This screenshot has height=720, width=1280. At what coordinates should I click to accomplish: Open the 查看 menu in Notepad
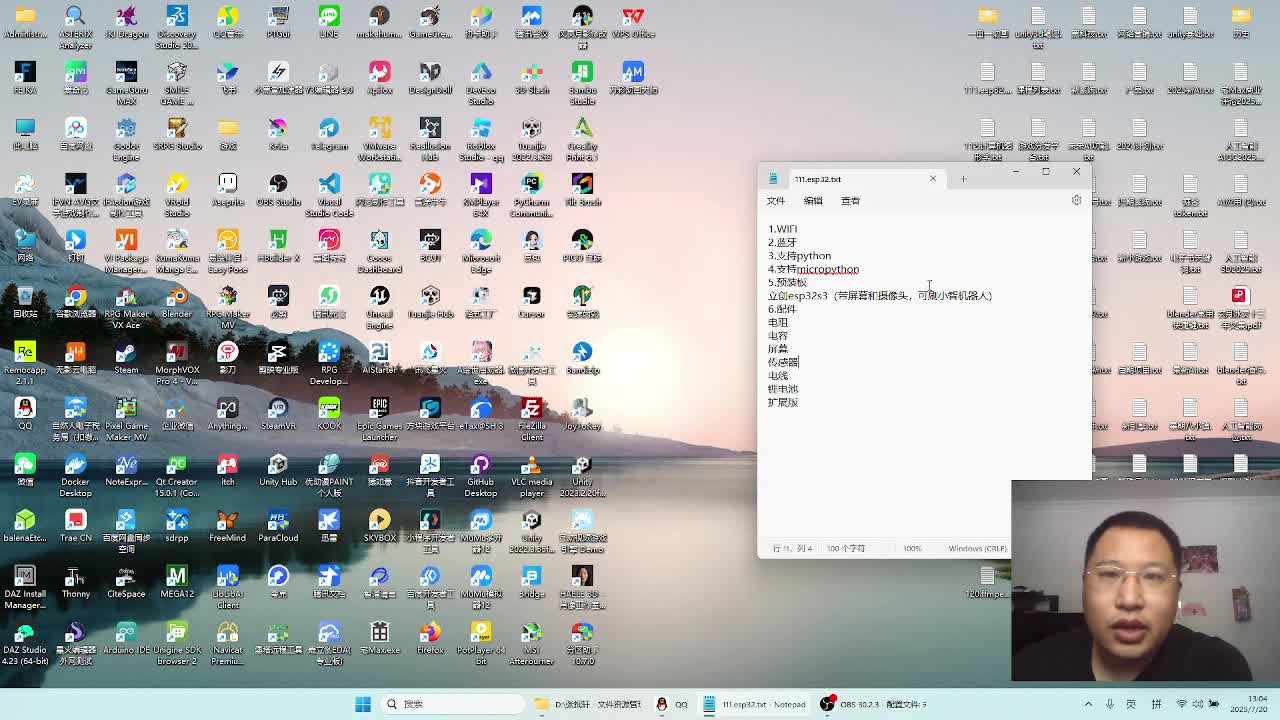[850, 201]
